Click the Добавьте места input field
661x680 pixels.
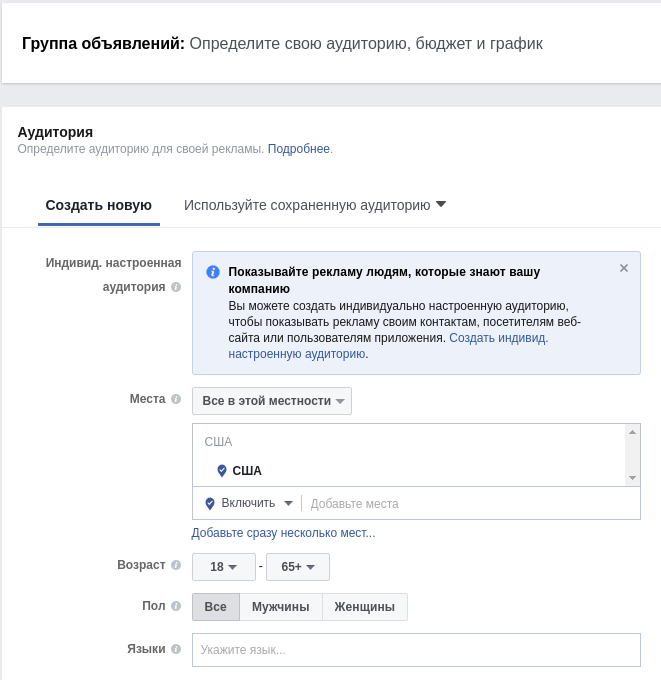coord(471,503)
